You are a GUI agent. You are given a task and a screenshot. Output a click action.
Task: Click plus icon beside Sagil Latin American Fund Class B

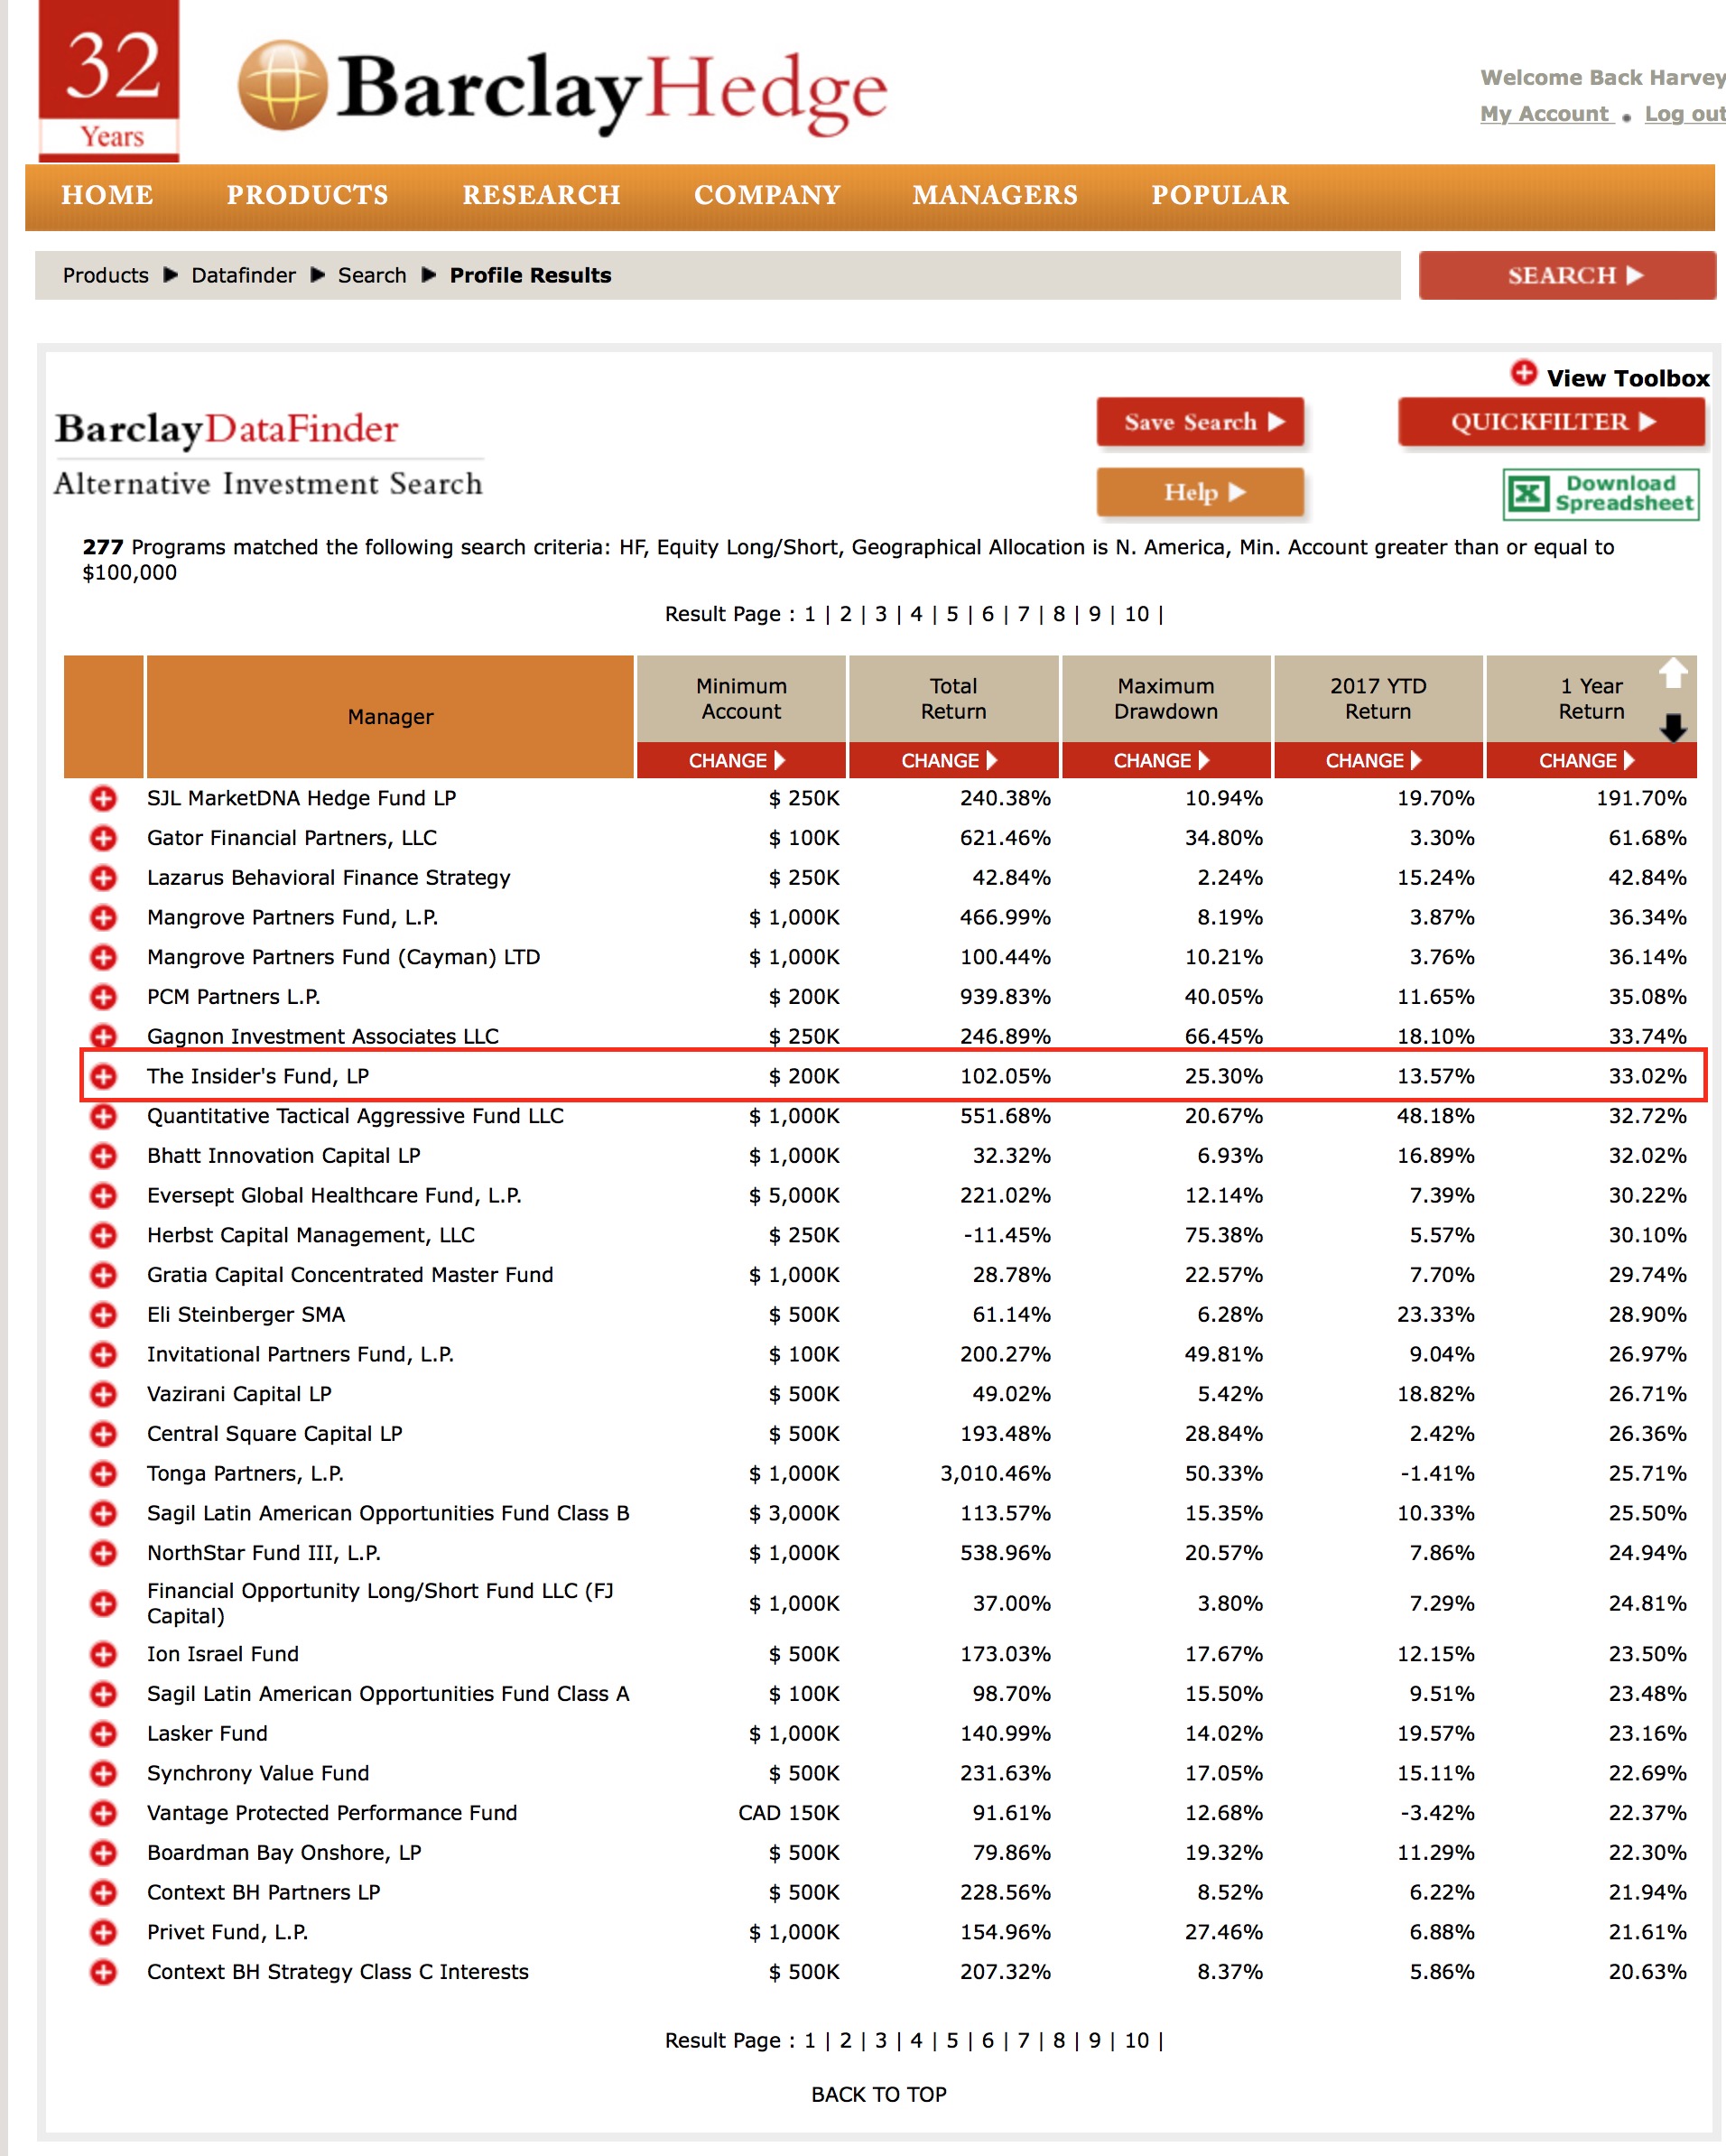(103, 1513)
